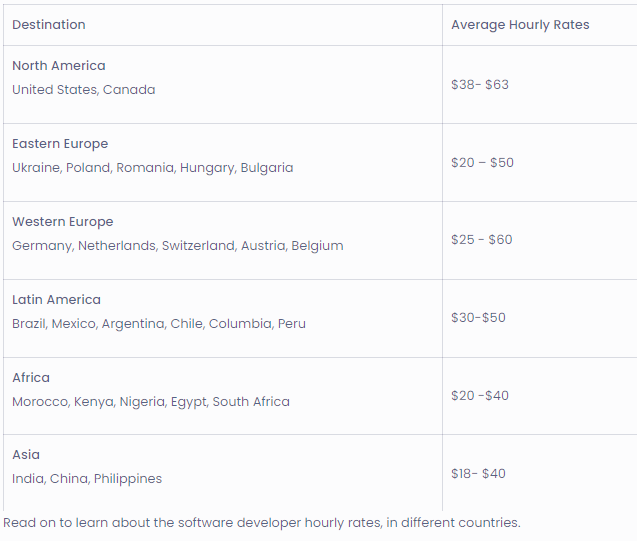Click the United States, Canada text

pos(84,90)
